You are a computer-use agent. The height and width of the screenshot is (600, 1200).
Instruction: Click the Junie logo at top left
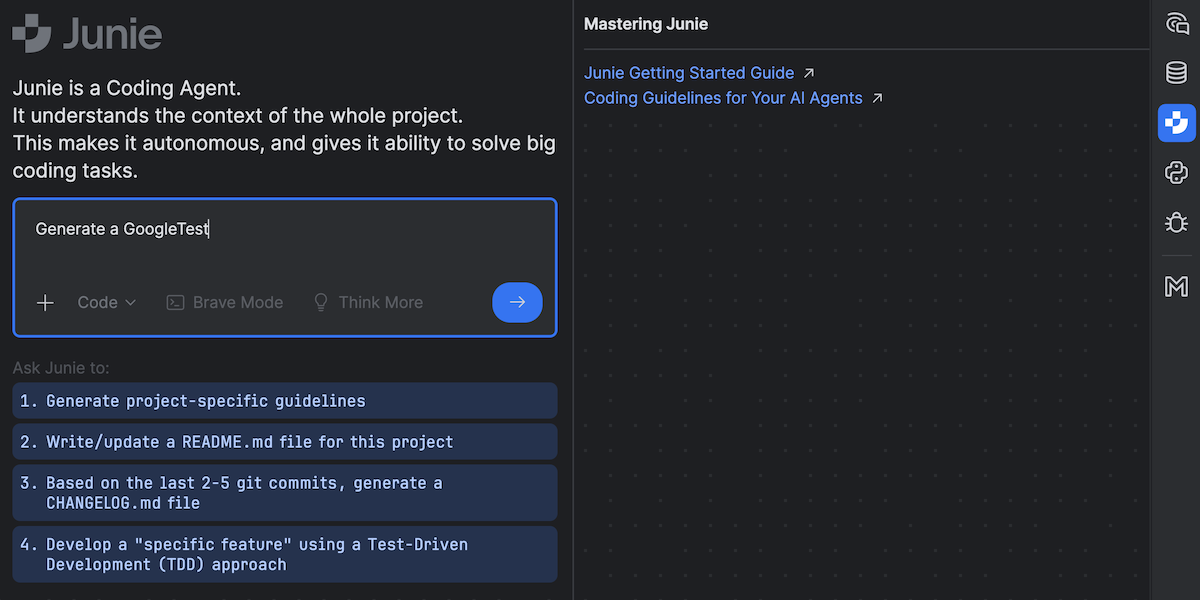[x=88, y=34]
